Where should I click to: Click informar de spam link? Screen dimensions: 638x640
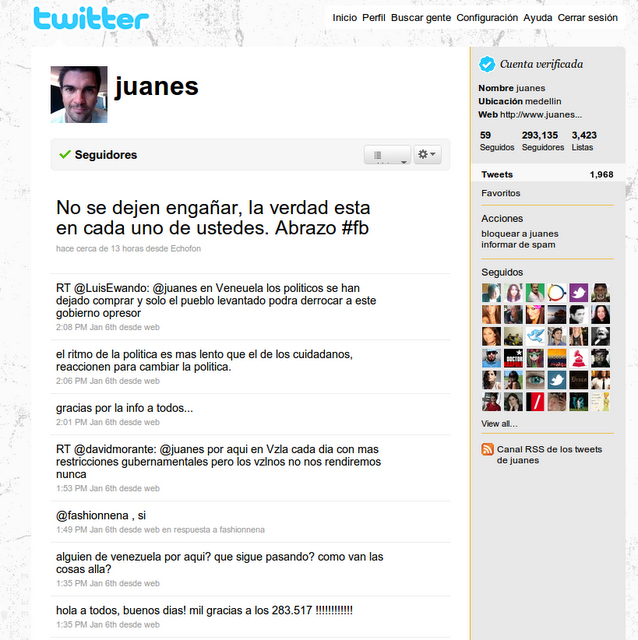click(x=517, y=244)
